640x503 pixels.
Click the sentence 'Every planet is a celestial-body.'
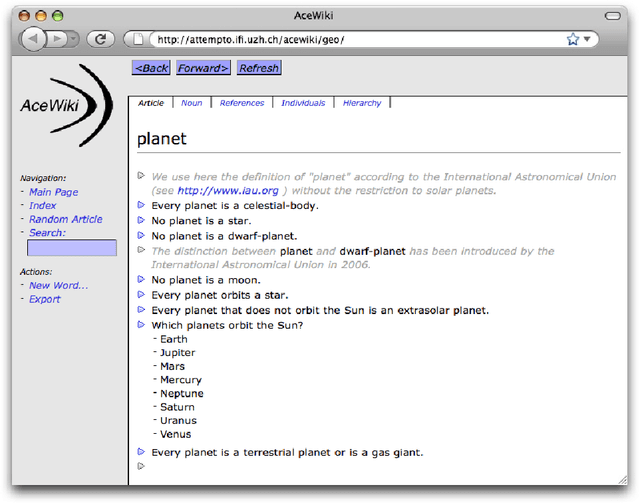point(235,206)
